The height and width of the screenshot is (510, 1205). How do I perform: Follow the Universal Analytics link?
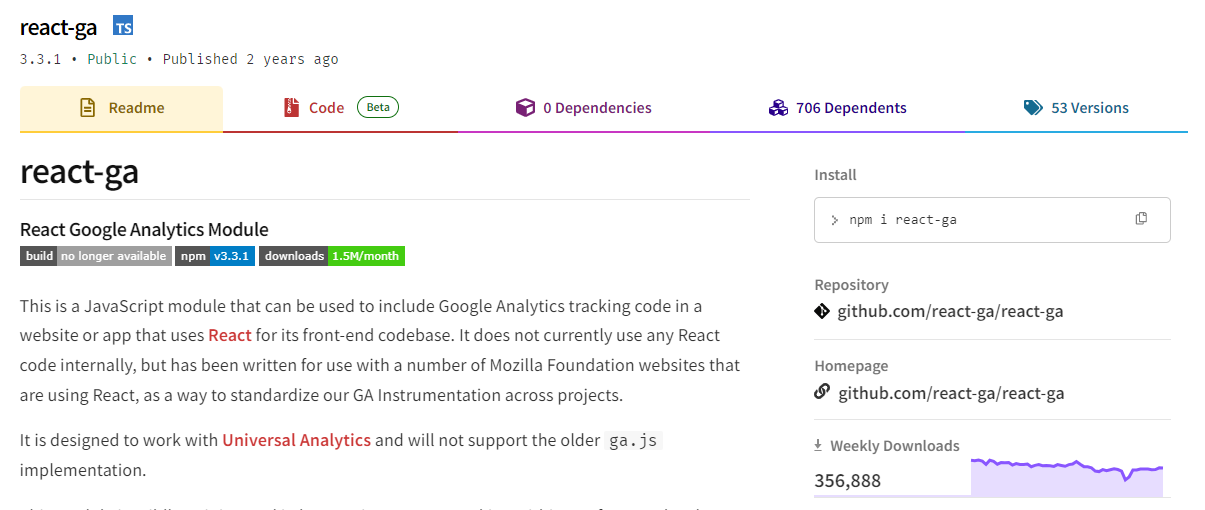(x=296, y=440)
